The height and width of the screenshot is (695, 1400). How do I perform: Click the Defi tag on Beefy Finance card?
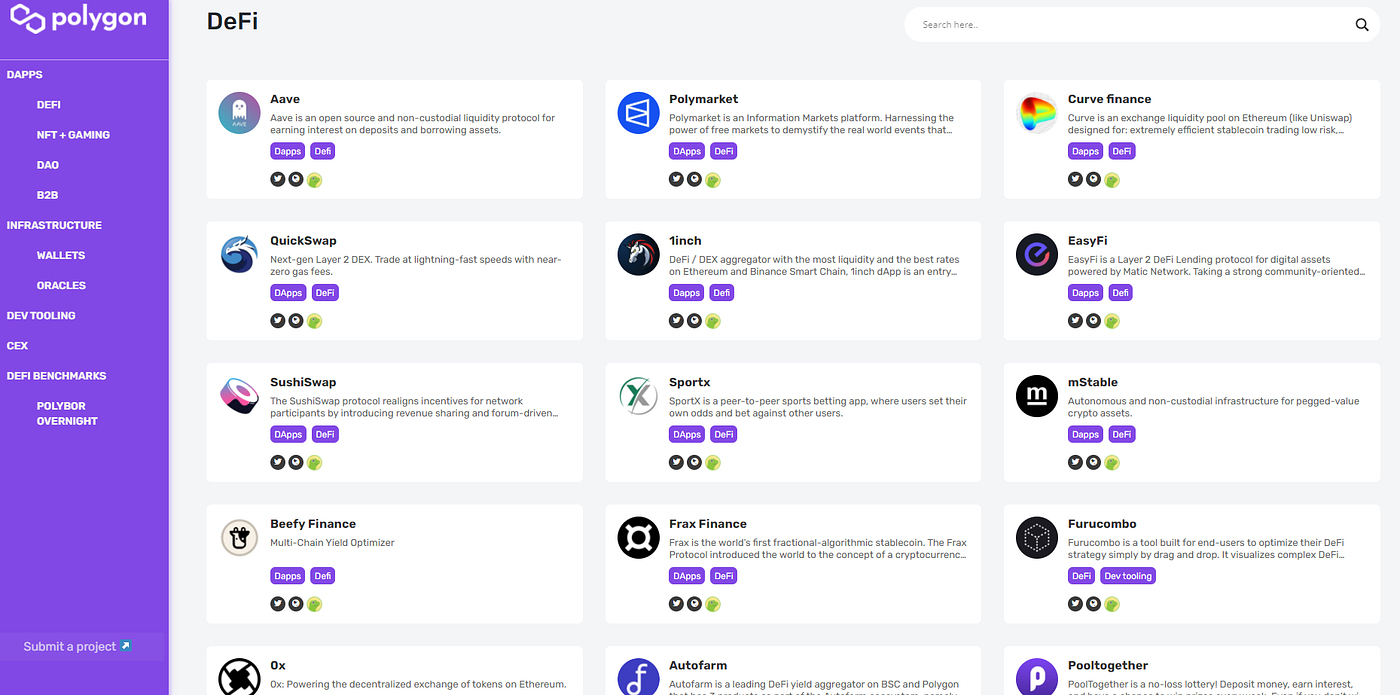(x=322, y=576)
